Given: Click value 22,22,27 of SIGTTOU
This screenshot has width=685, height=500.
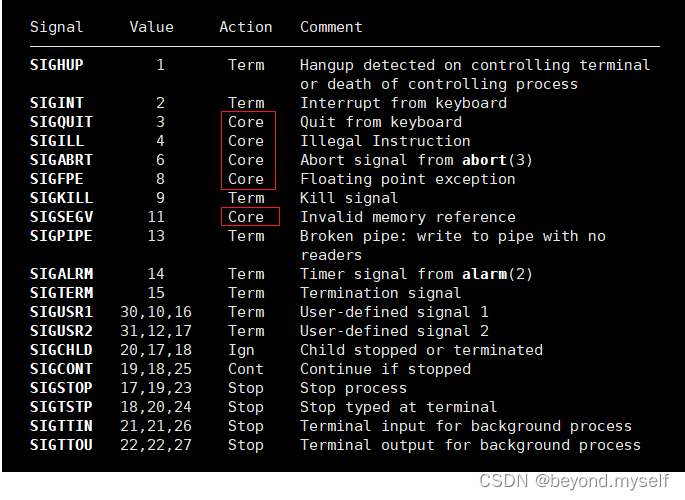Looking at the screenshot, I should [156, 445].
